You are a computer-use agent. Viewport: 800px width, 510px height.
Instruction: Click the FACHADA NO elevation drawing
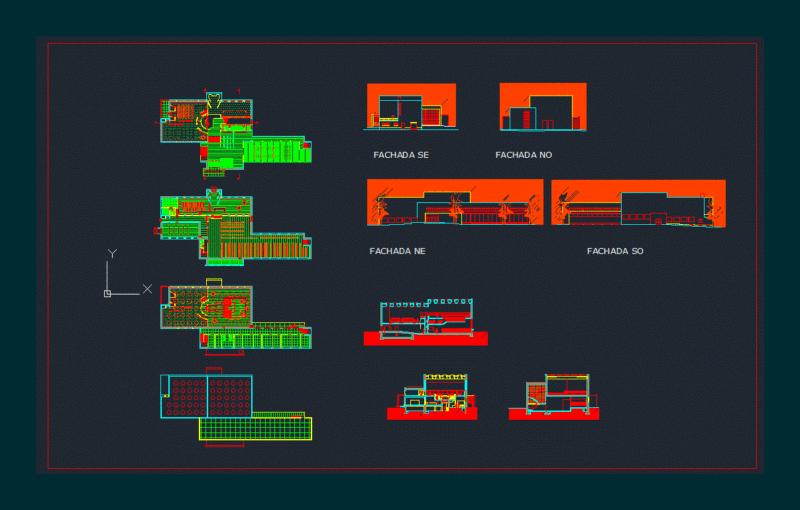point(543,107)
